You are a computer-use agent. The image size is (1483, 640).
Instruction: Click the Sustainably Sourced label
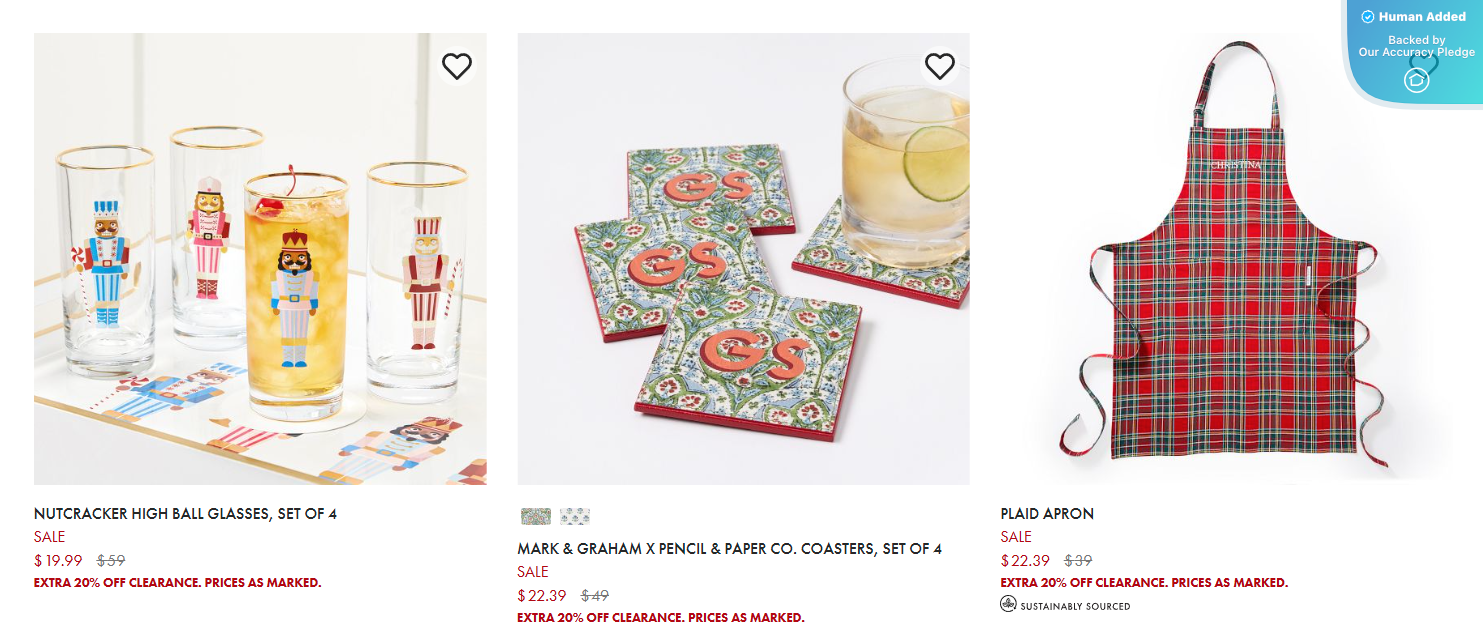pyautogui.click(x=1075, y=605)
